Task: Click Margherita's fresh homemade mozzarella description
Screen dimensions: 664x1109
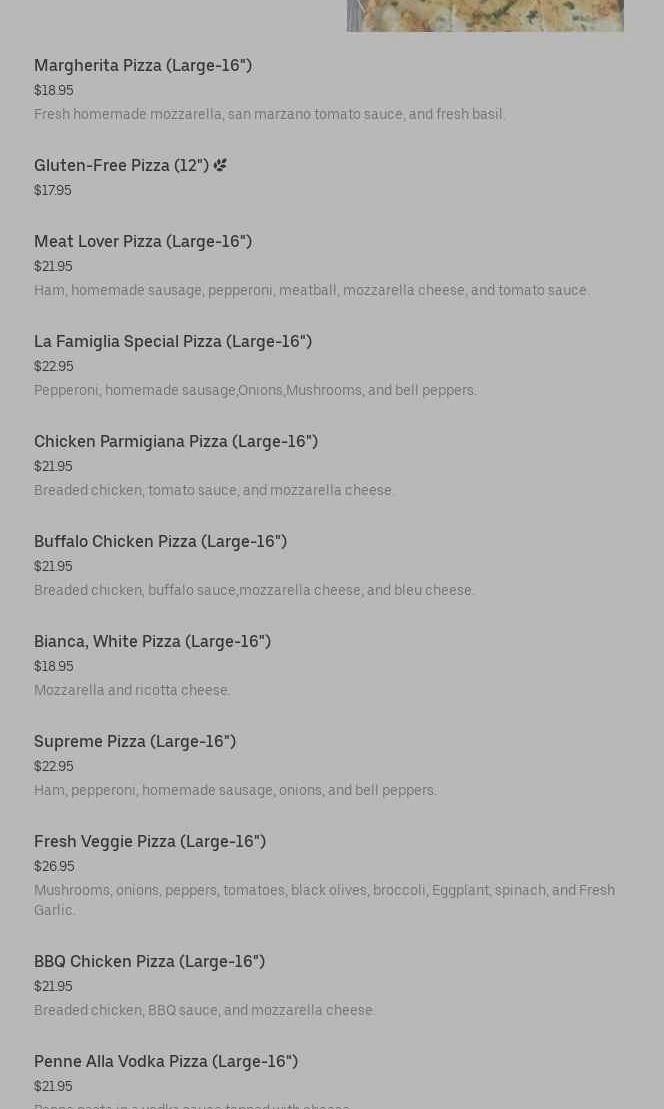Action: [x=270, y=115]
